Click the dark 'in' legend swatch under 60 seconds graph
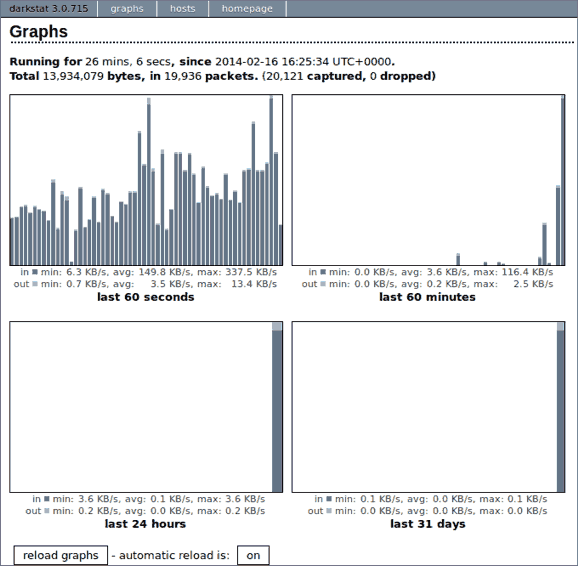The width and height of the screenshot is (578, 566). click(35, 272)
